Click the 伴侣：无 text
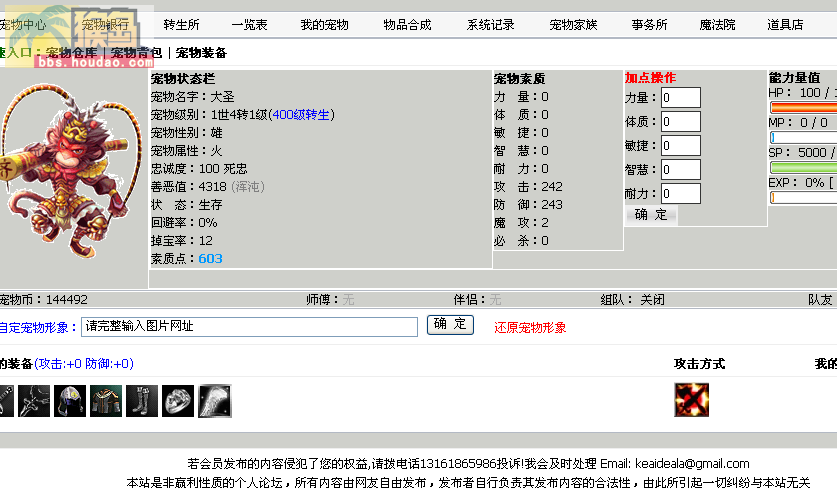This screenshot has height=491, width=837. tap(477, 299)
